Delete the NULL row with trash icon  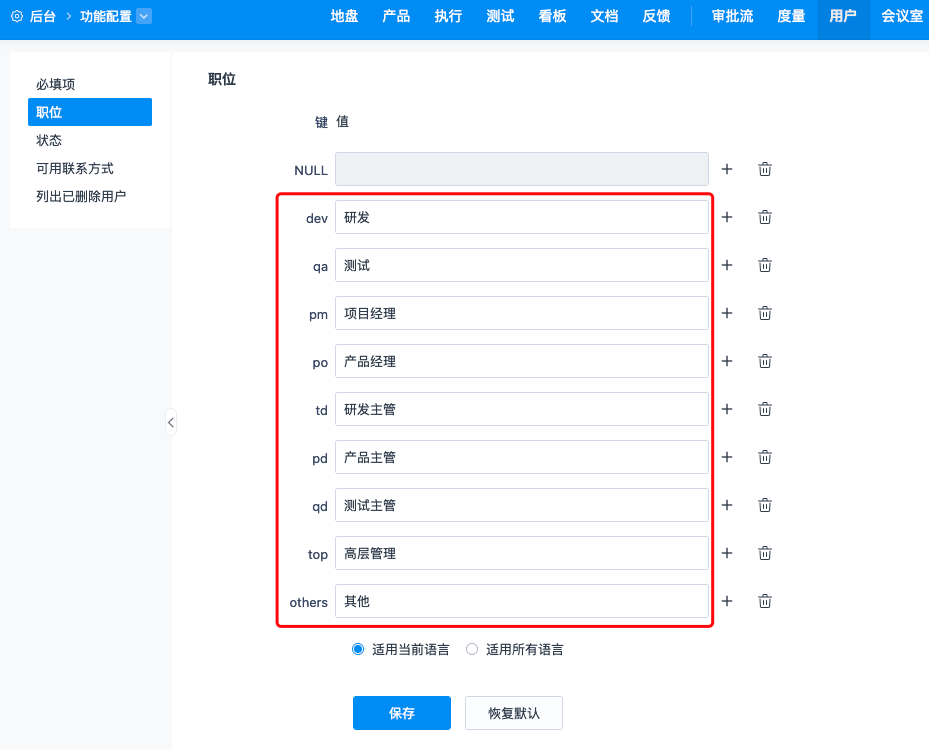(x=765, y=169)
